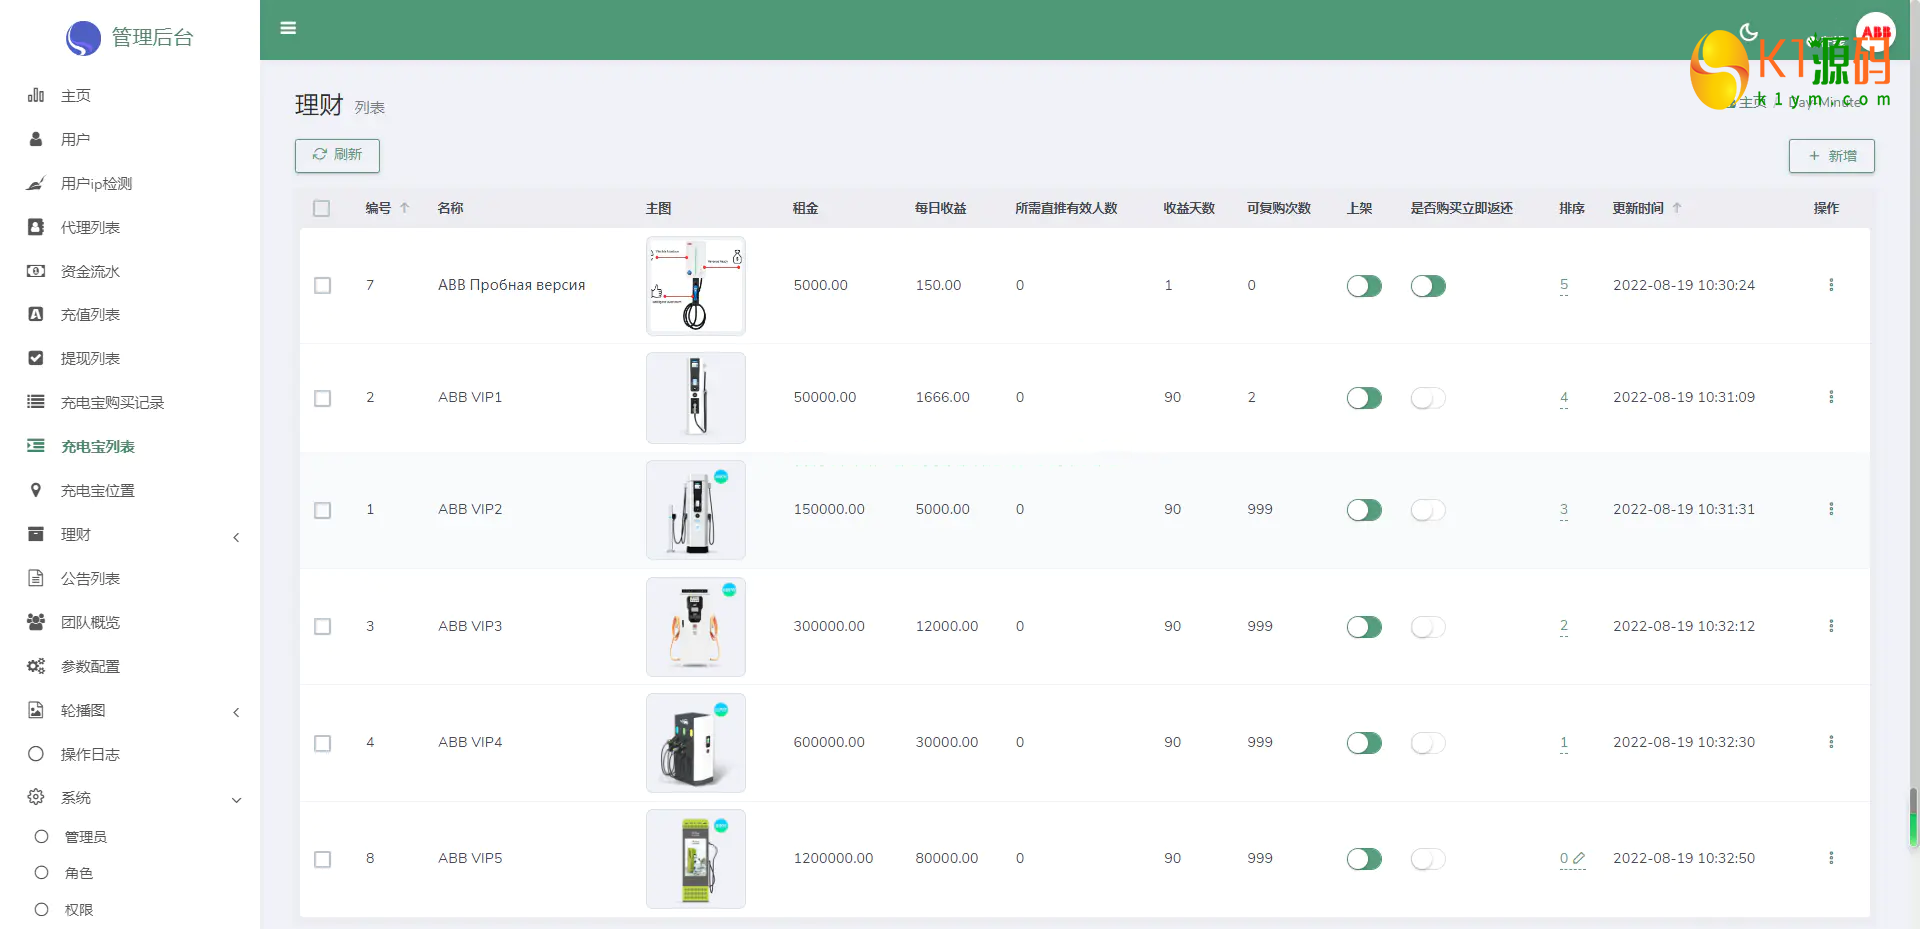Toggle 上架 switch for ABB VIP5
The width and height of the screenshot is (1920, 929).
[1364, 859]
